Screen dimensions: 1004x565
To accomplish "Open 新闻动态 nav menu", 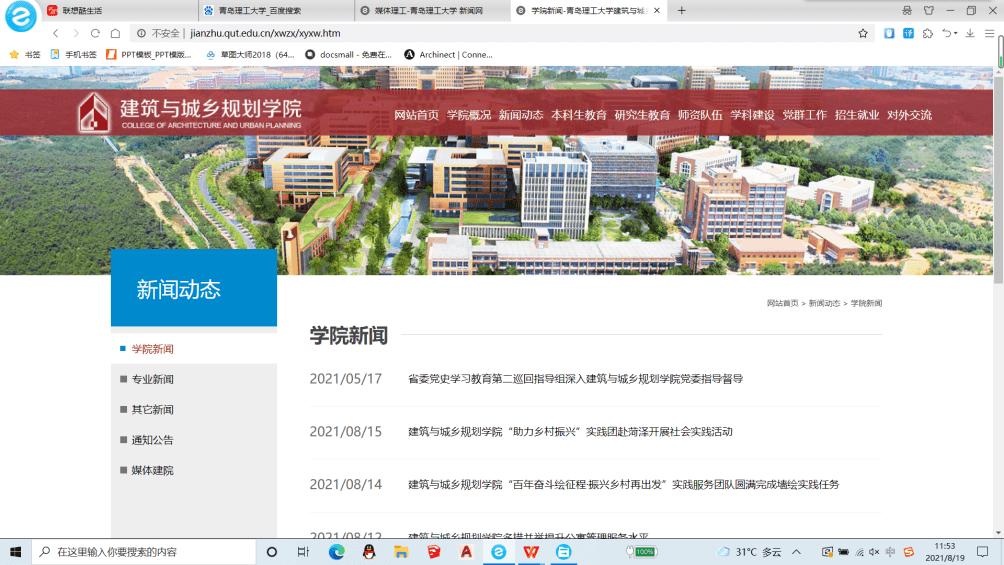I will tap(521, 115).
